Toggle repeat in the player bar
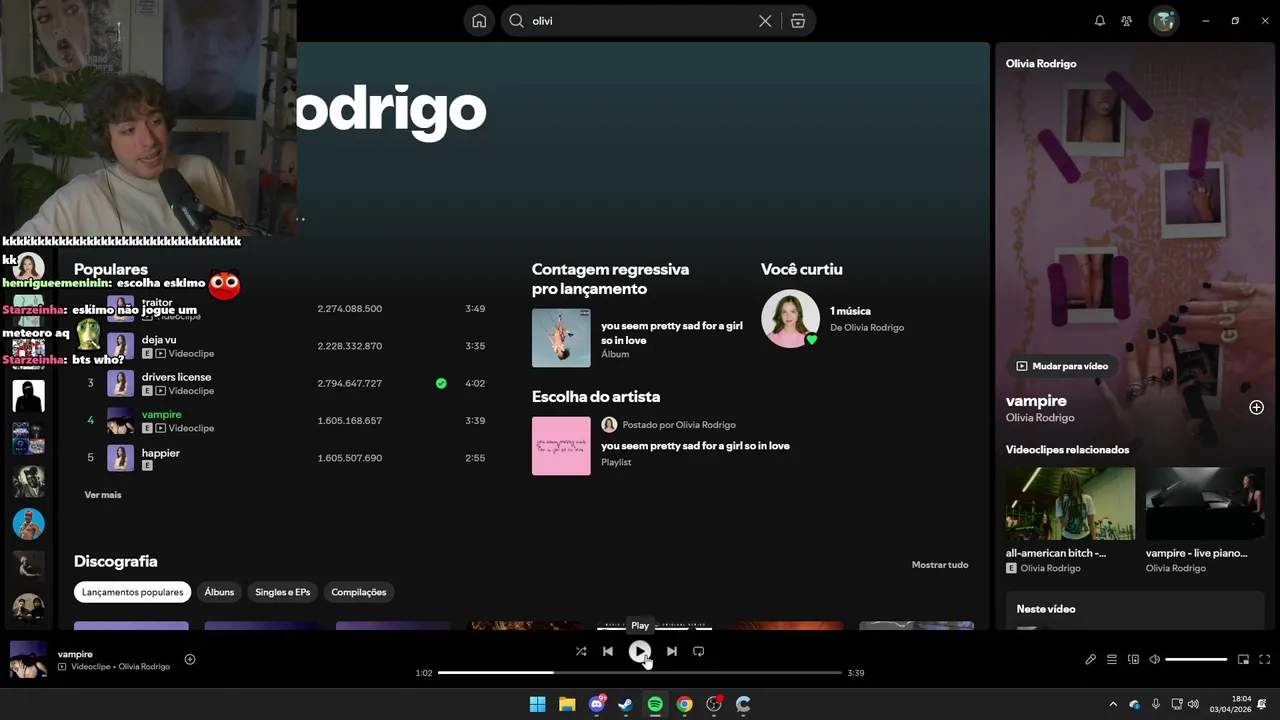The image size is (1280, 720). pyautogui.click(x=699, y=651)
